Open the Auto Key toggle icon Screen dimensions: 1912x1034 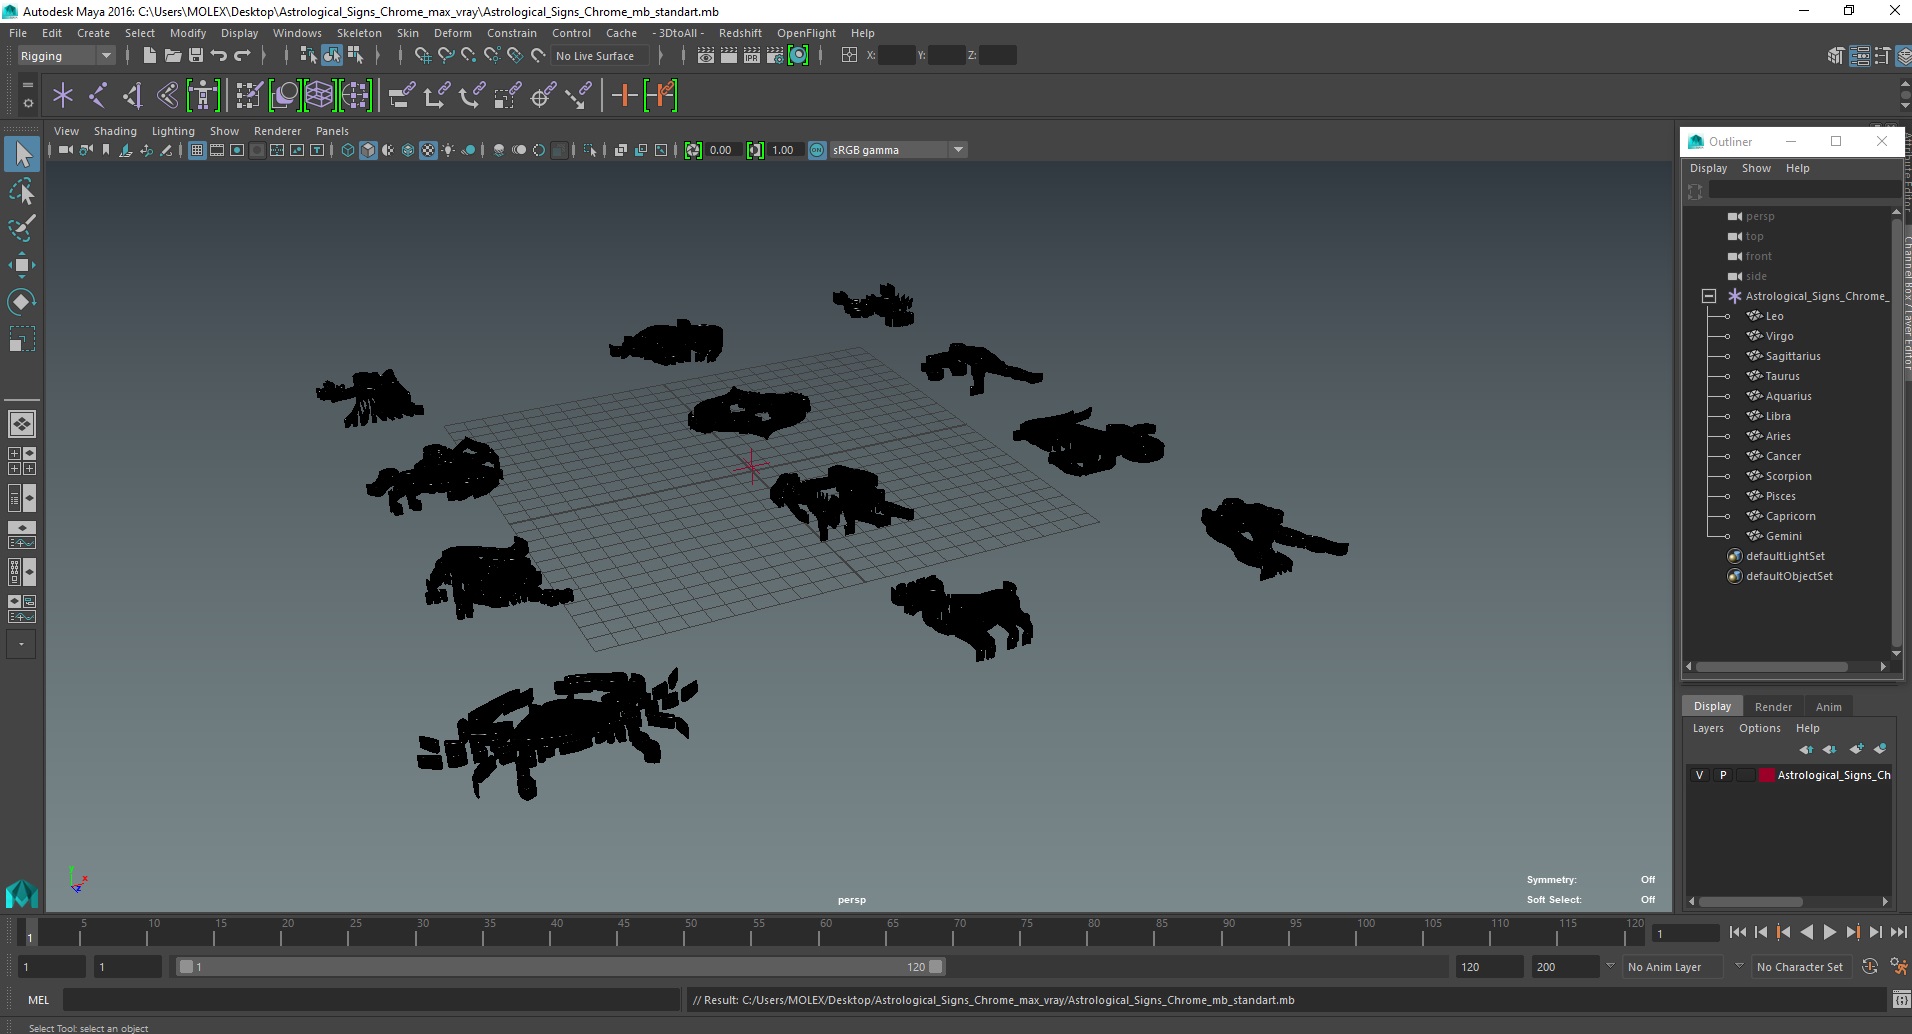(x=1869, y=967)
